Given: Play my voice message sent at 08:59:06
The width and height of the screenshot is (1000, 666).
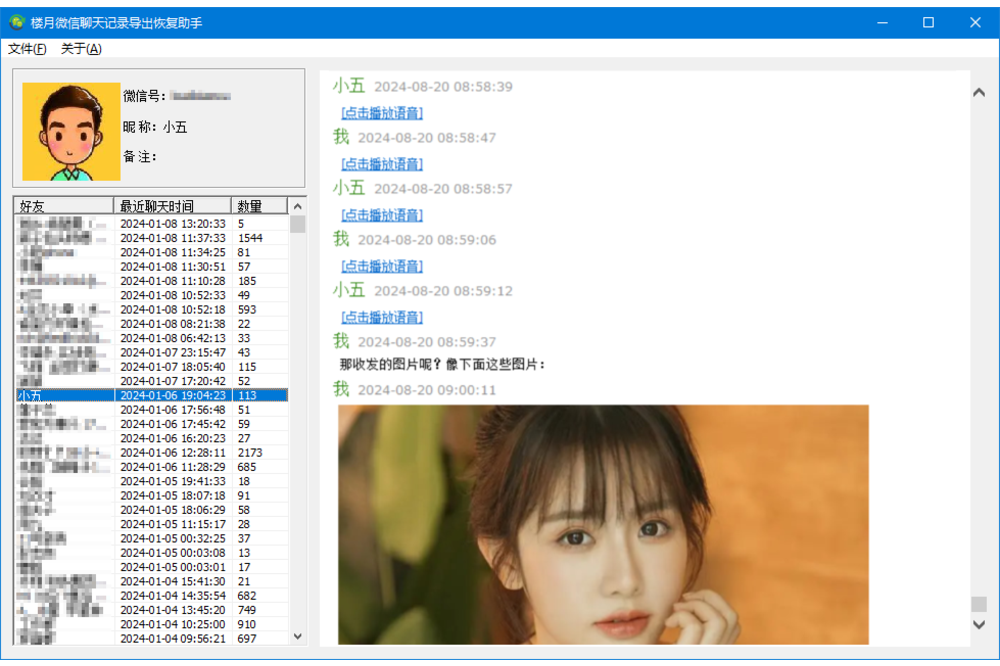Looking at the screenshot, I should 382,266.
